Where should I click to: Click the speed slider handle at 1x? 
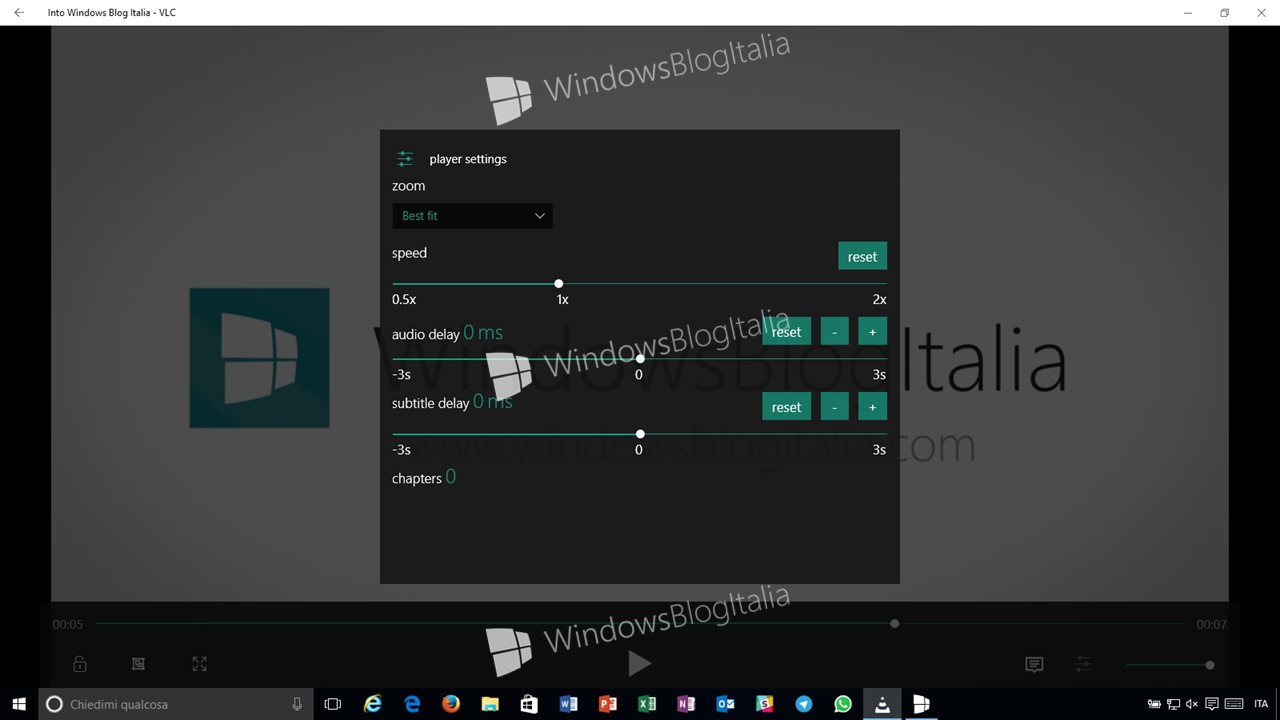pyautogui.click(x=559, y=284)
